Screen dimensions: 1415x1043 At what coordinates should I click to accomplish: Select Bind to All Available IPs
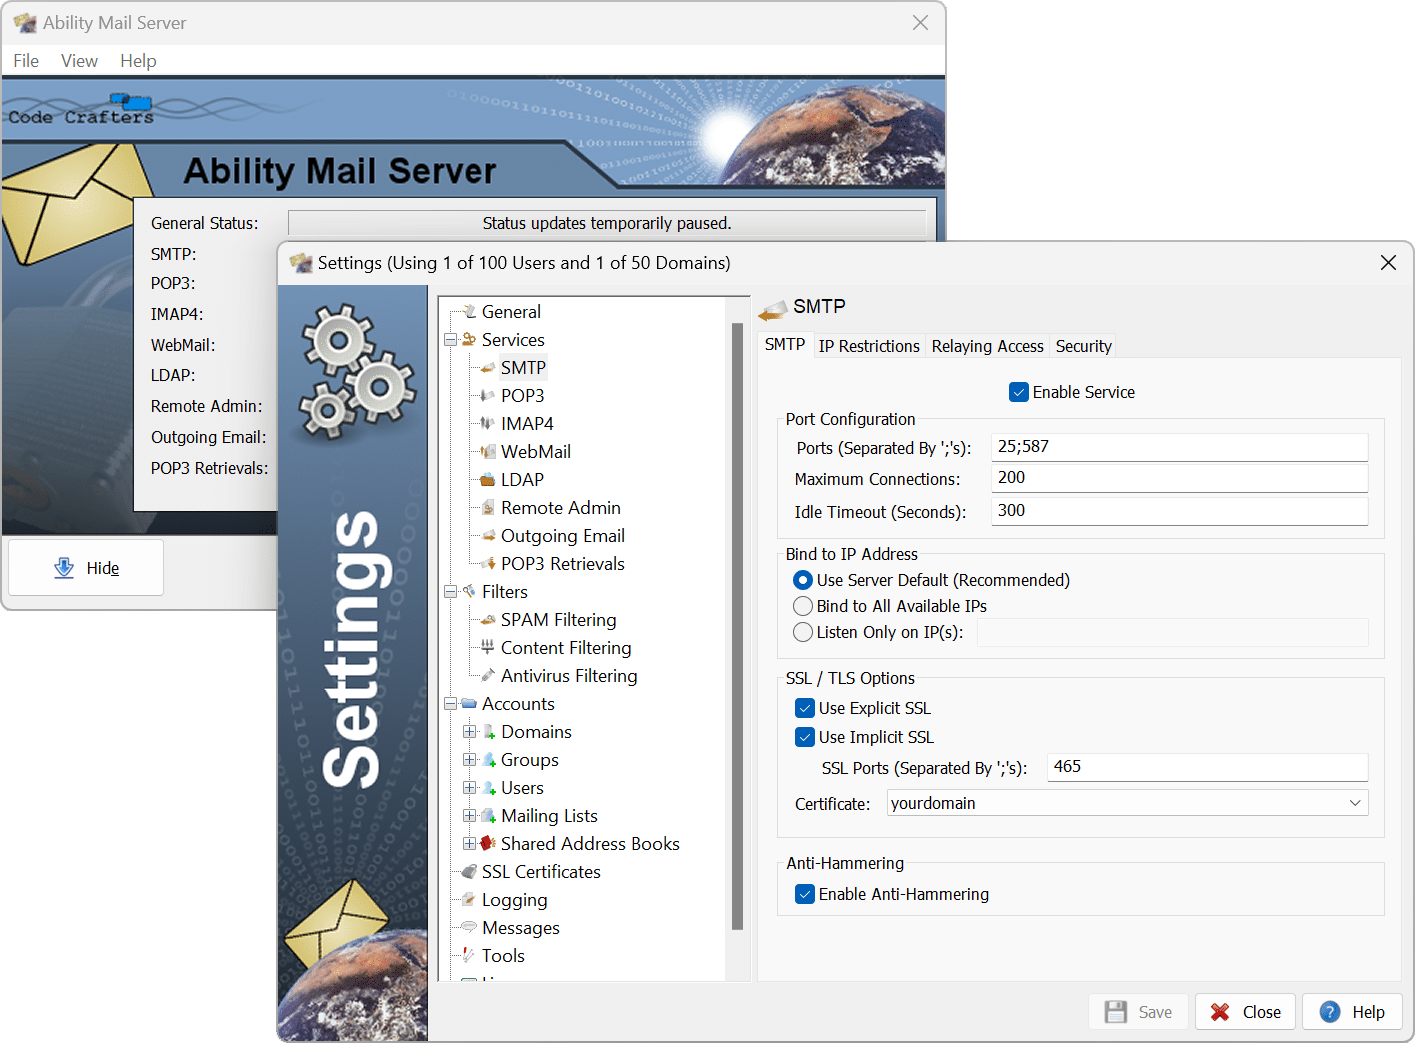(803, 606)
